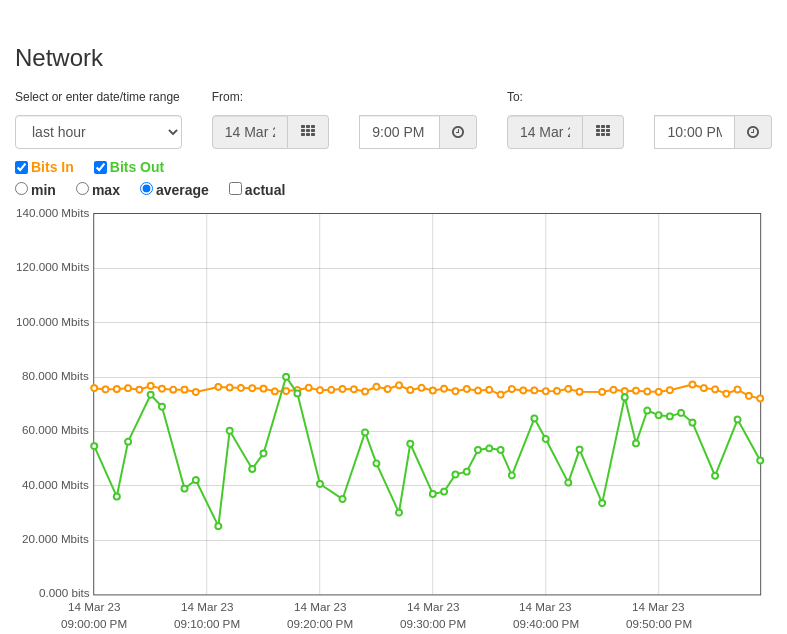Click the '0.000 bits' axis label
787x634 pixels.
(64, 593)
